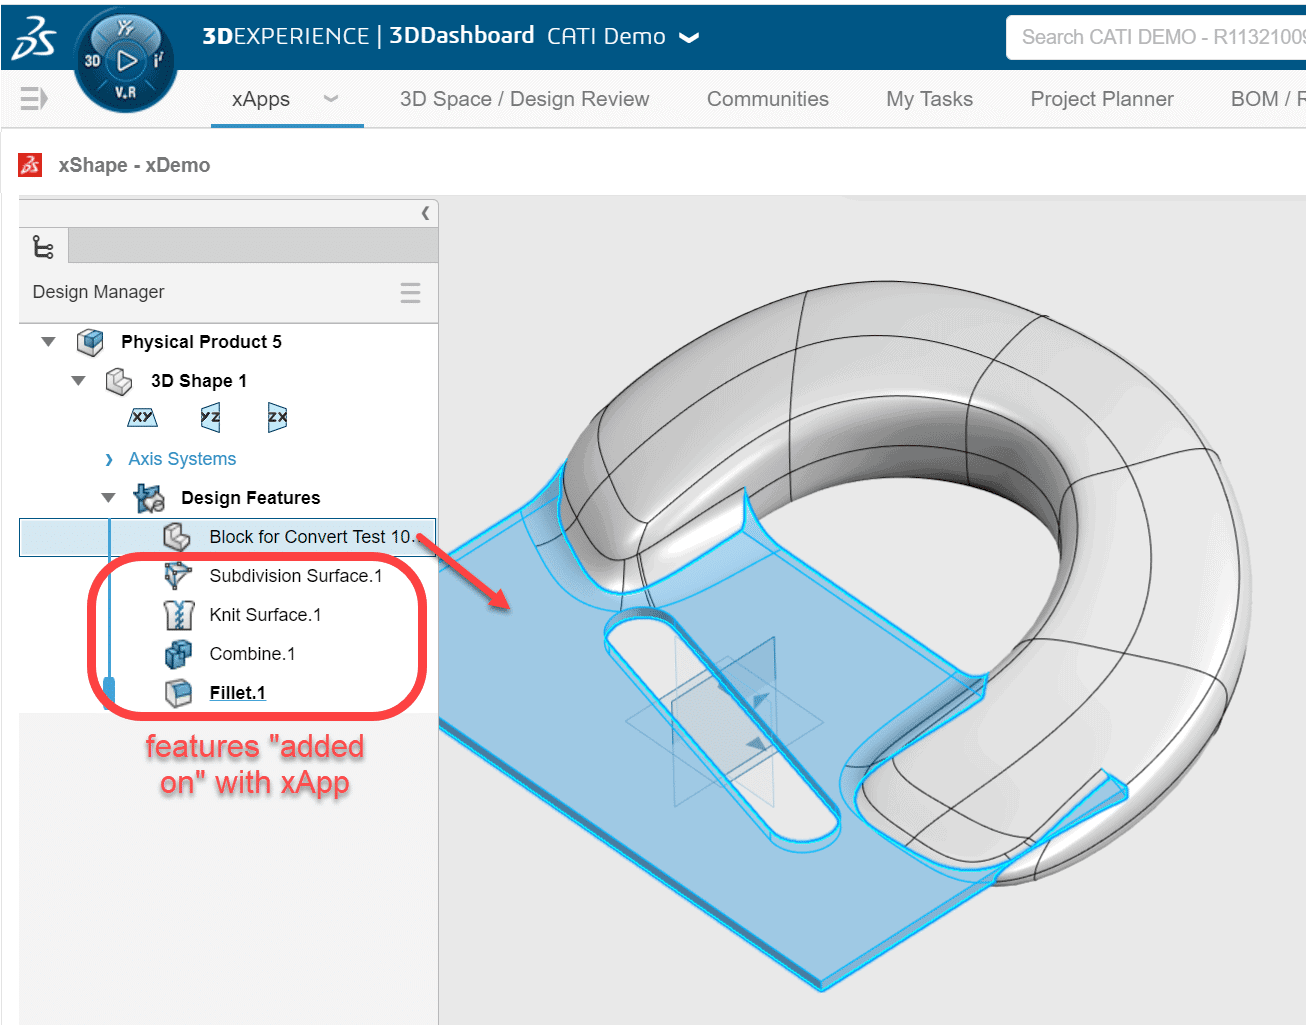Click the Search CATI DEMO field
The height and width of the screenshot is (1025, 1306).
pos(1156,37)
